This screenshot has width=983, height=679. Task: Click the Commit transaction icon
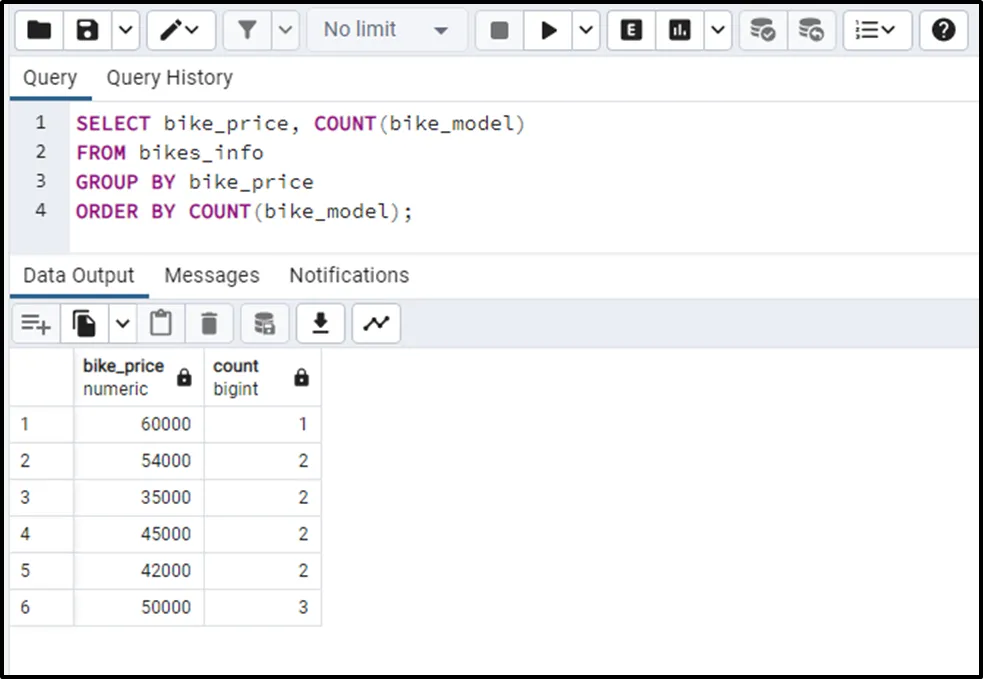click(x=763, y=30)
